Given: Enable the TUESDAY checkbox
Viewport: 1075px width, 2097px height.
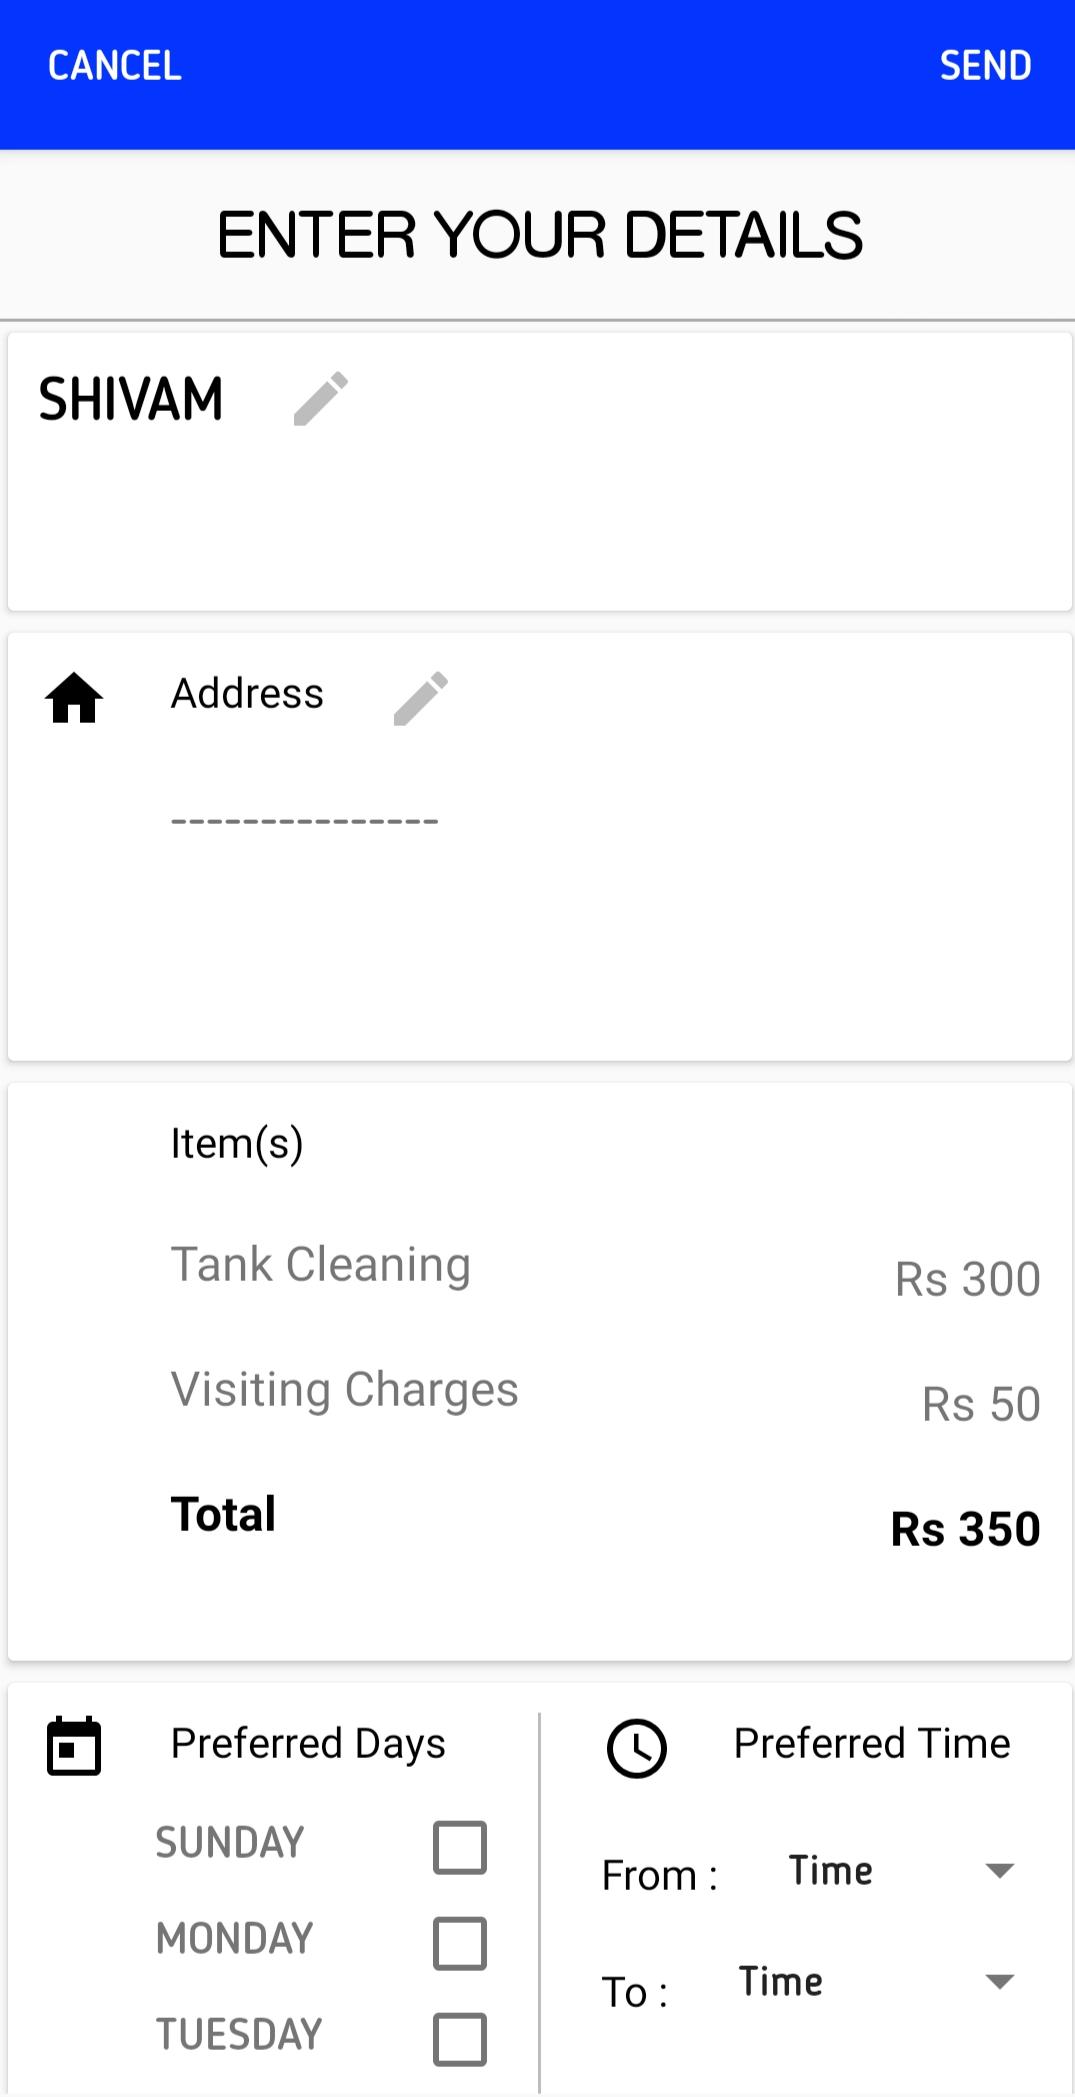Looking at the screenshot, I should [460, 2039].
